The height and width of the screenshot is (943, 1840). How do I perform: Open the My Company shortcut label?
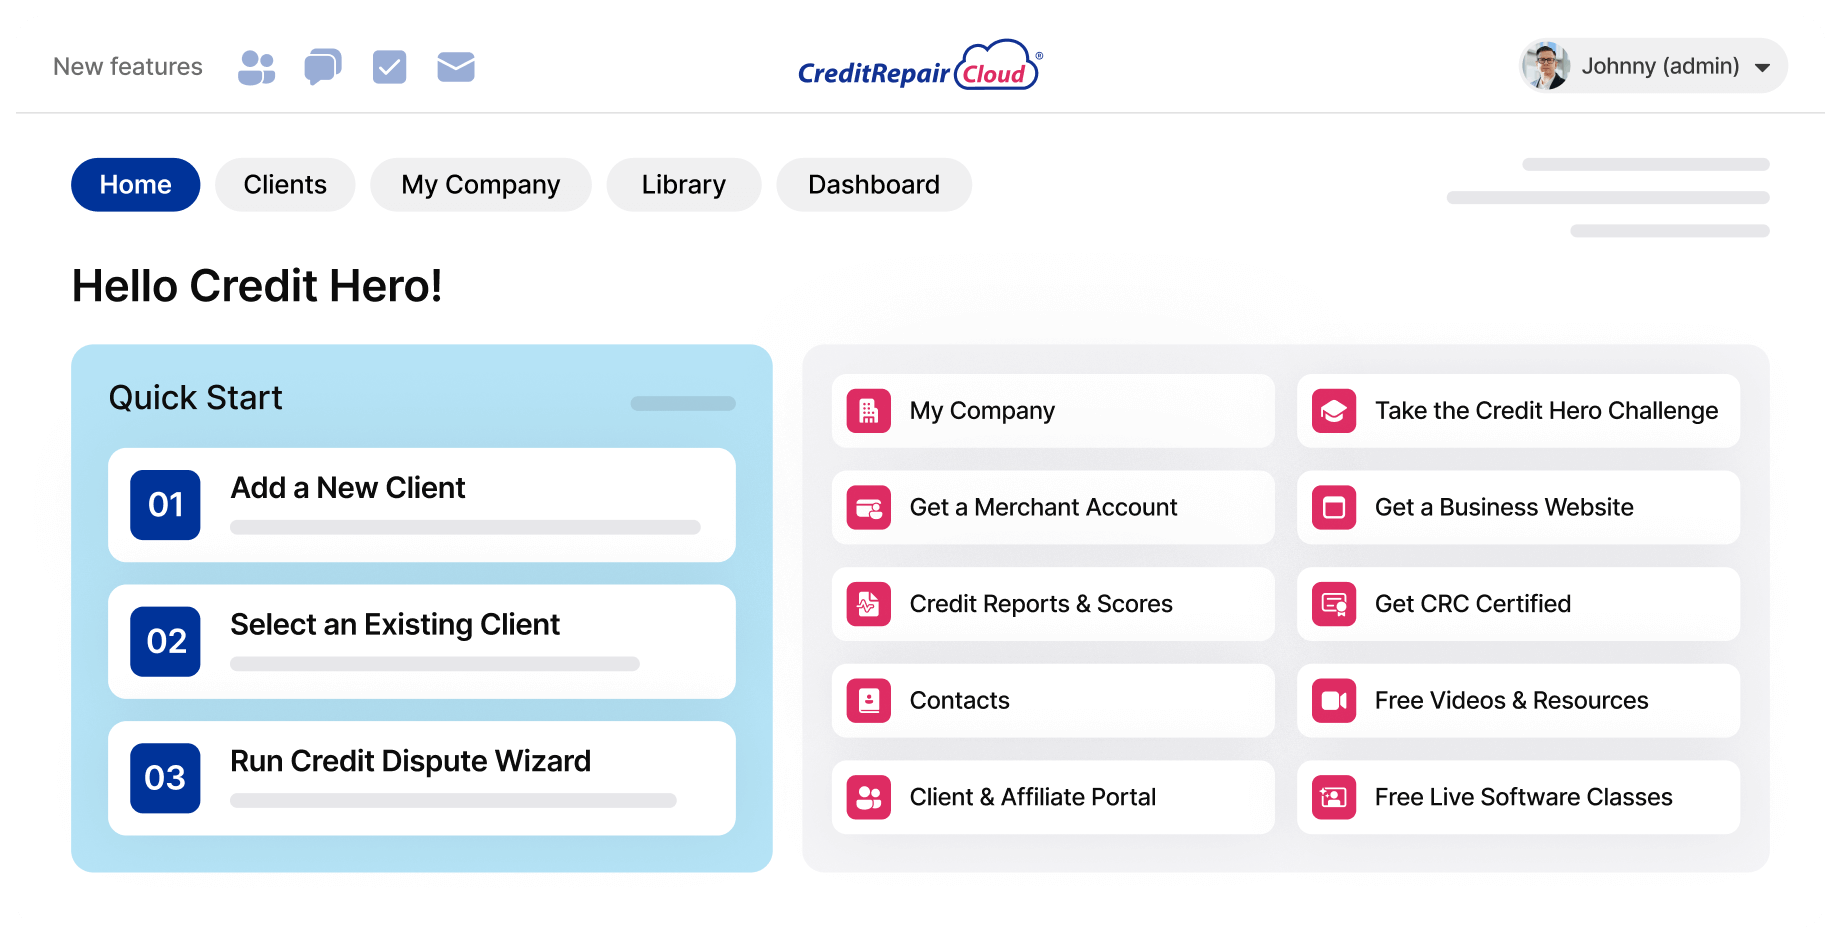pyautogui.click(x=982, y=411)
